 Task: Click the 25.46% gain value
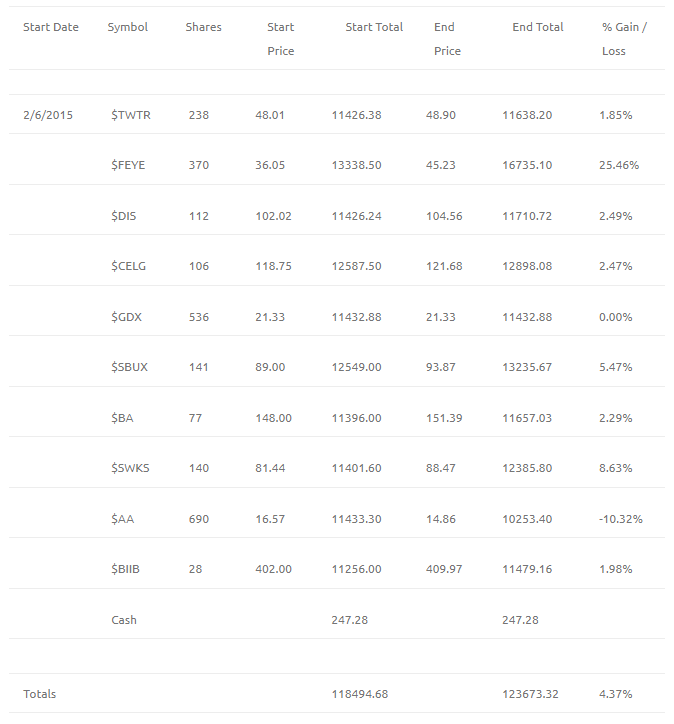[619, 165]
